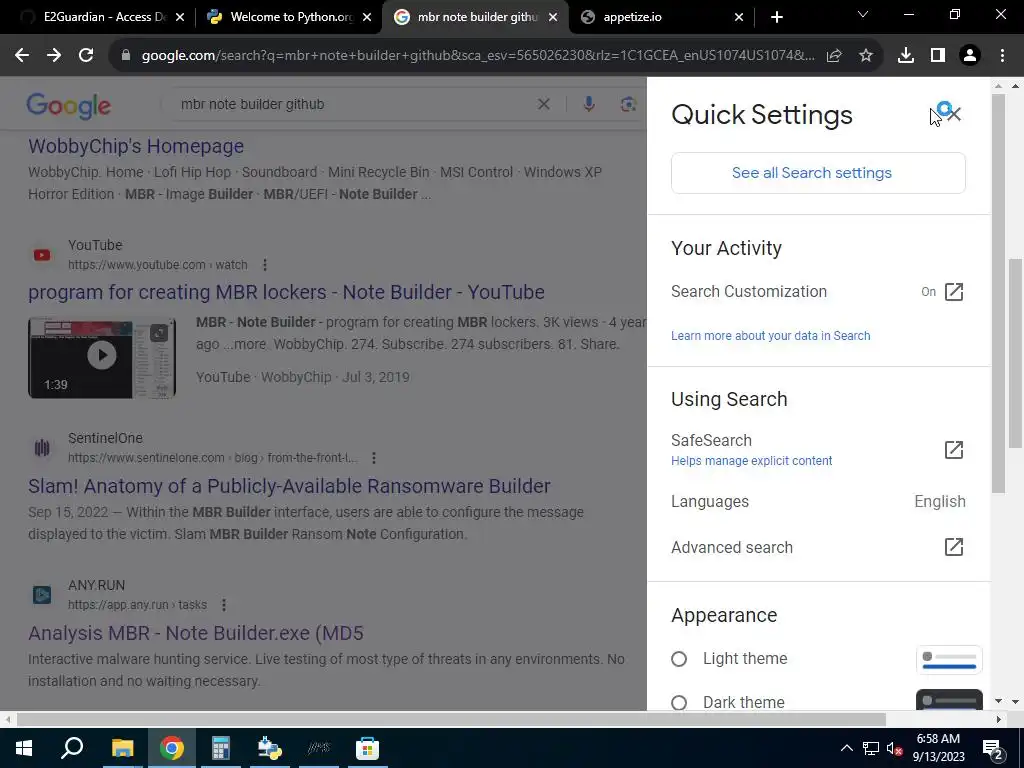Click the YouTube favicon in results

pos(42,255)
